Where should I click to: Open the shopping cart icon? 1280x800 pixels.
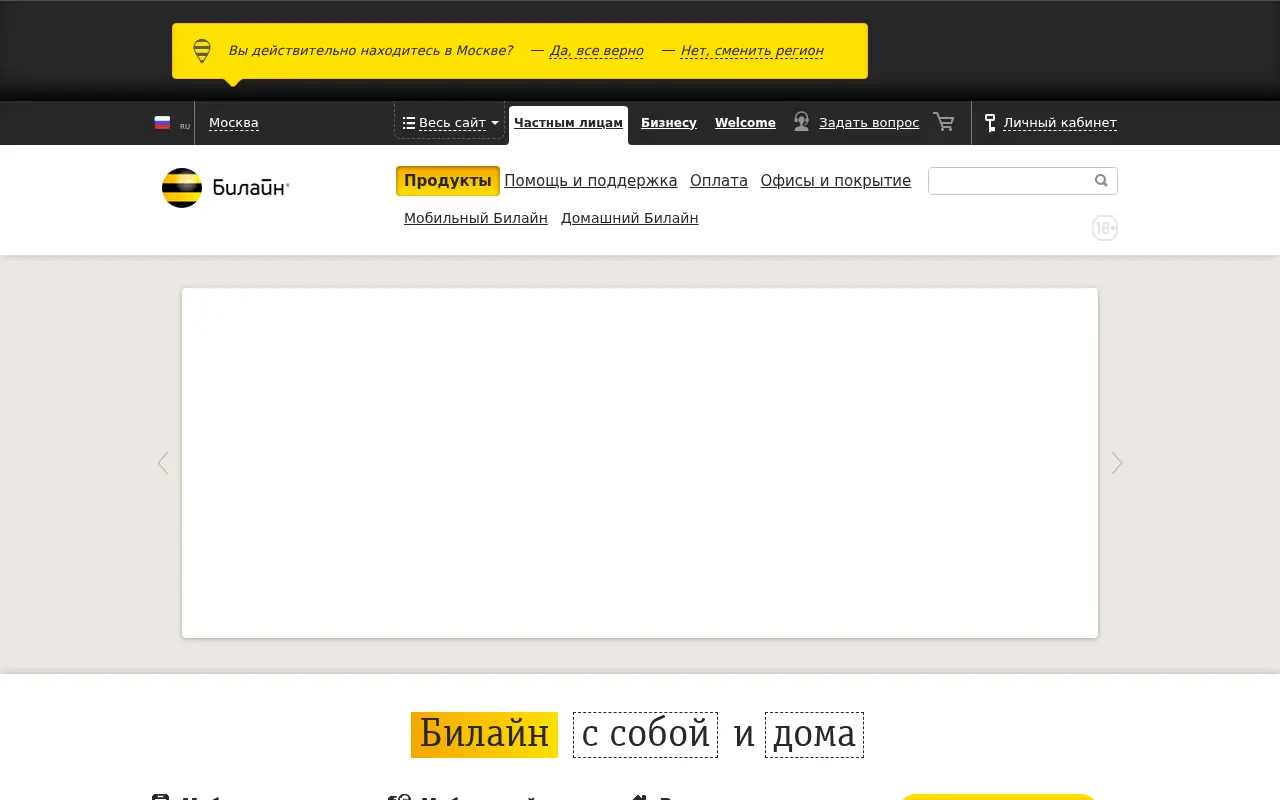pos(943,122)
